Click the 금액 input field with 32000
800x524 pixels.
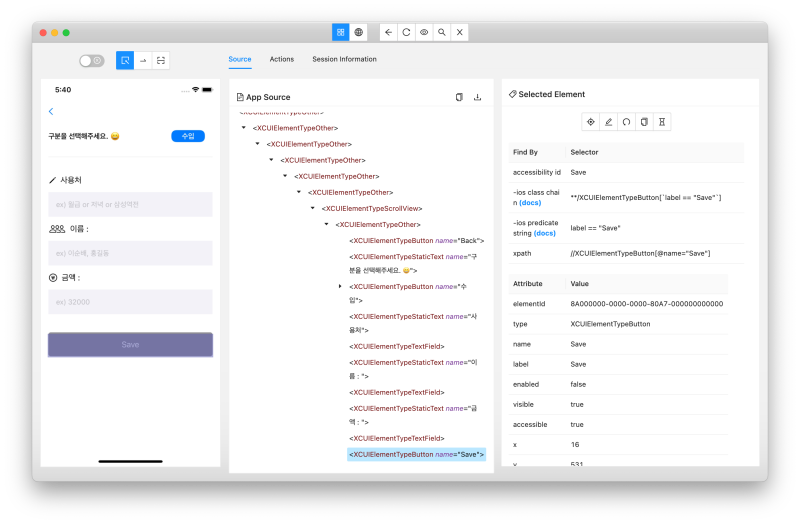coord(131,302)
